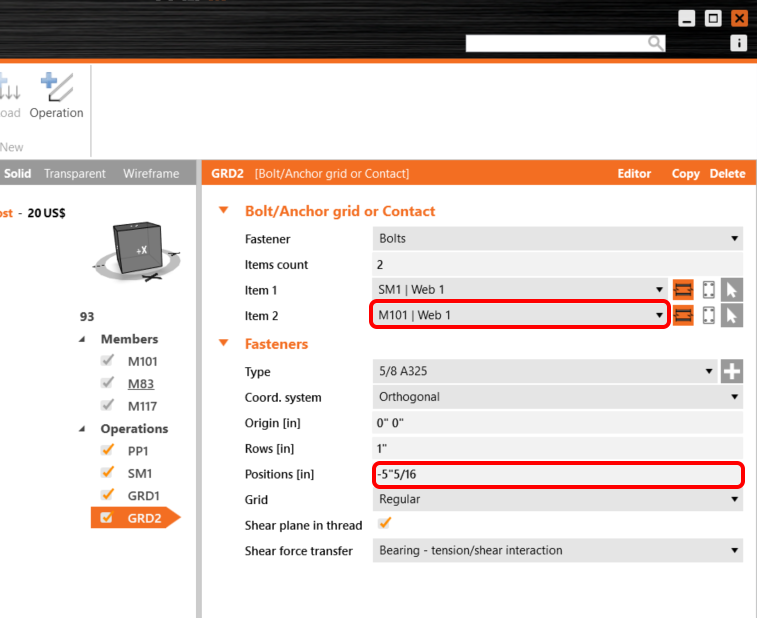Viewport: 757px width, 618px height.
Task: Click the Editor button
Action: pyautogui.click(x=634, y=173)
